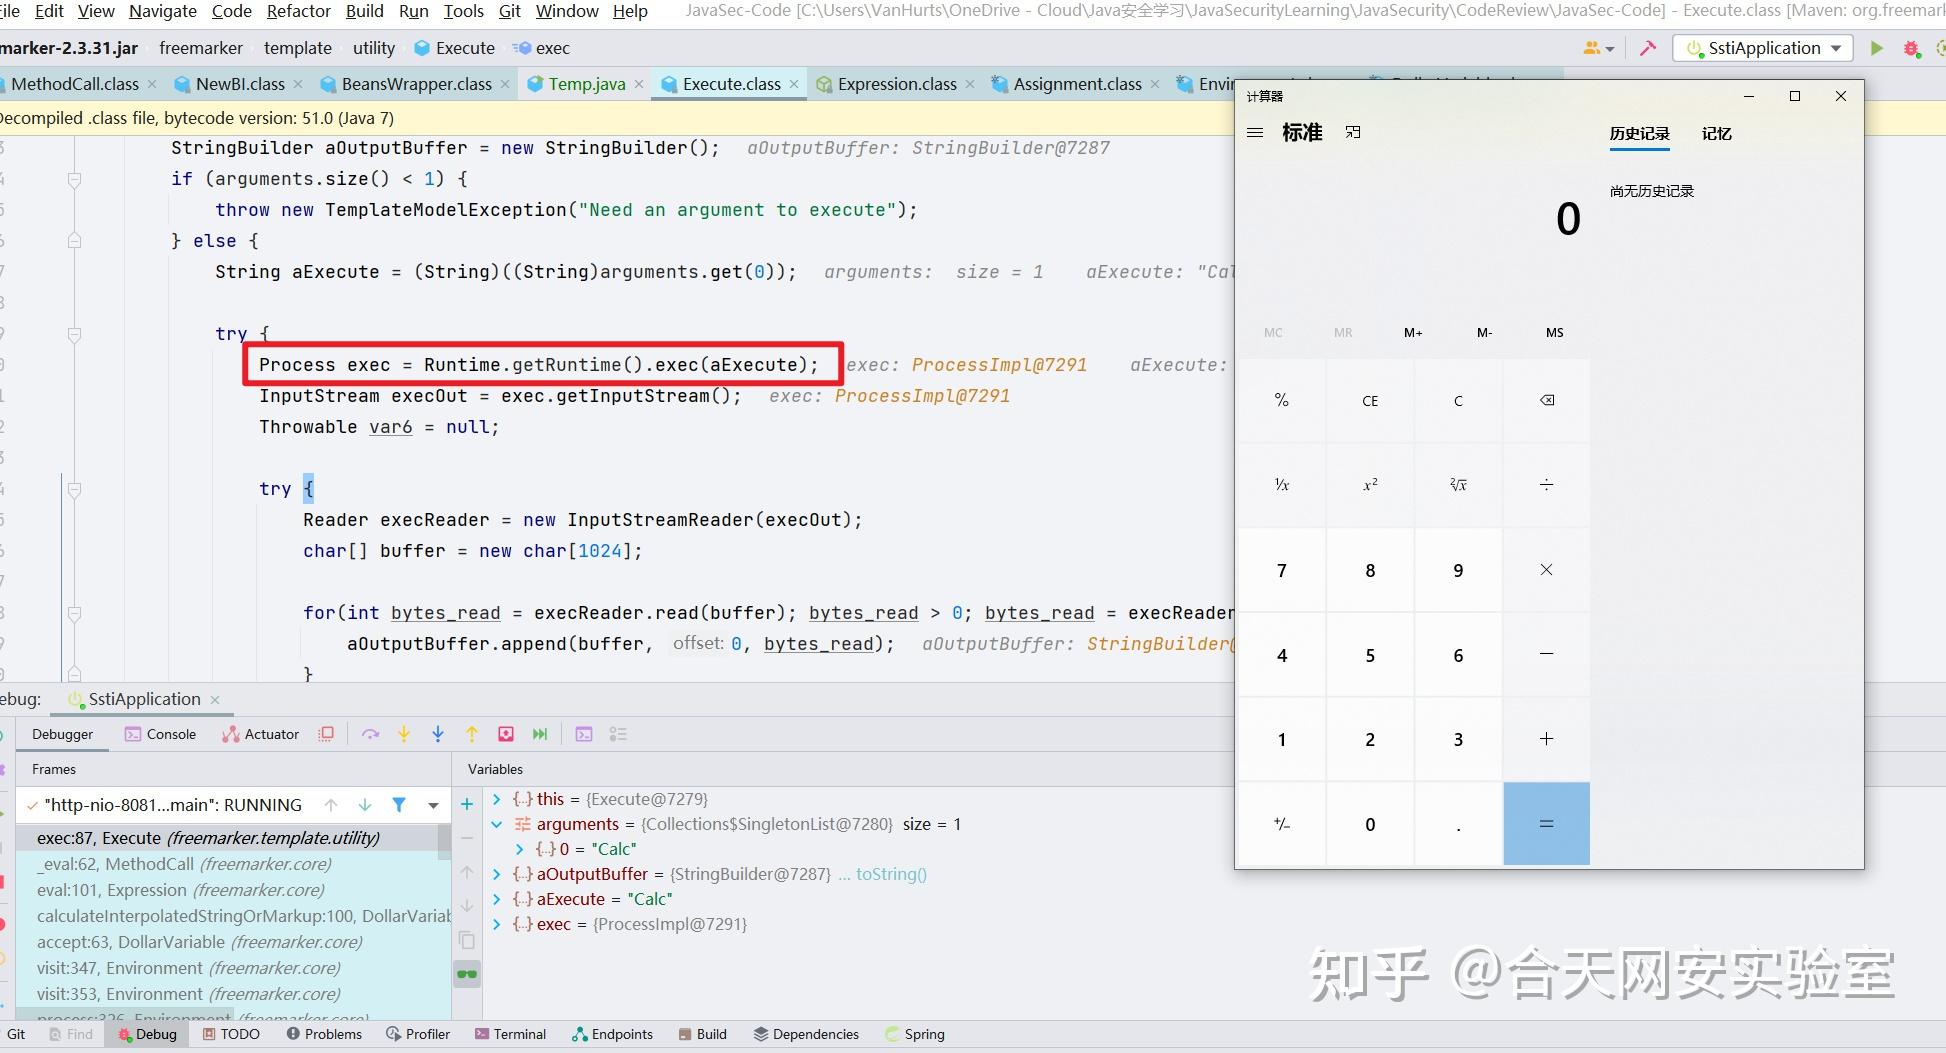Click the Run To Cursor green icon
The width and height of the screenshot is (1946, 1053).
click(540, 733)
